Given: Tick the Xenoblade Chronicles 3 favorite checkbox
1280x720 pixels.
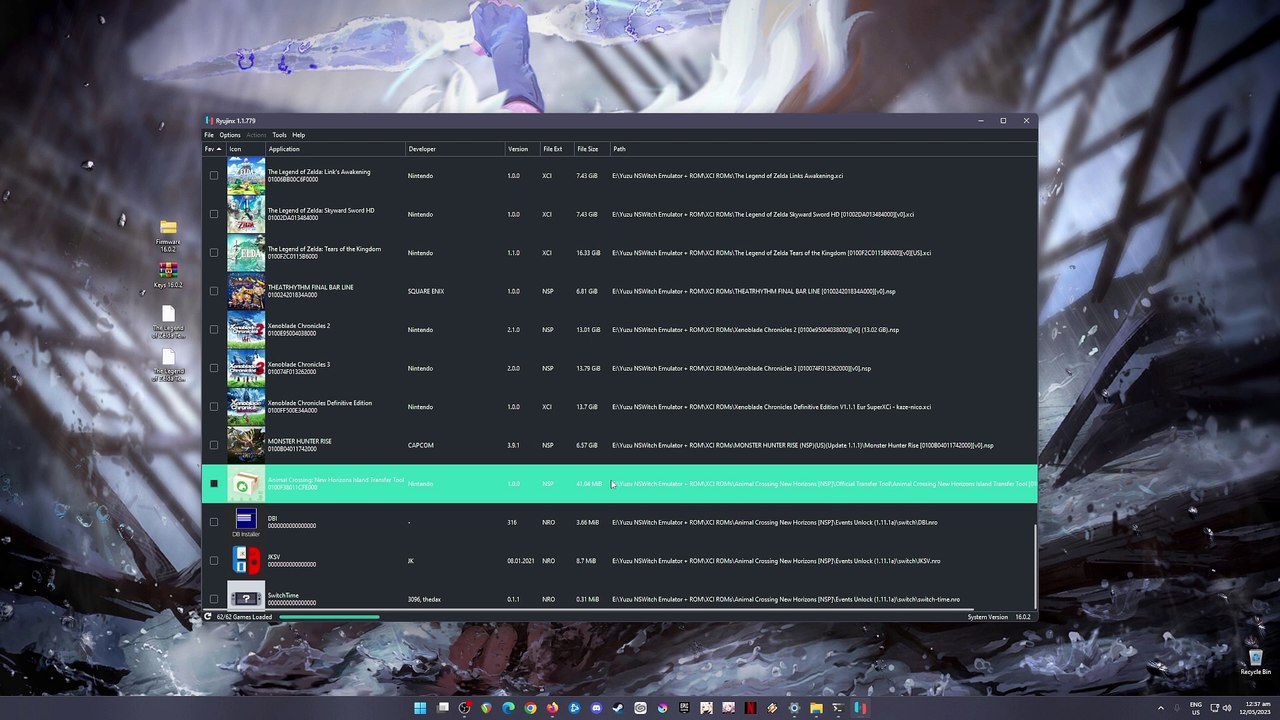Looking at the screenshot, I should pyautogui.click(x=213, y=368).
